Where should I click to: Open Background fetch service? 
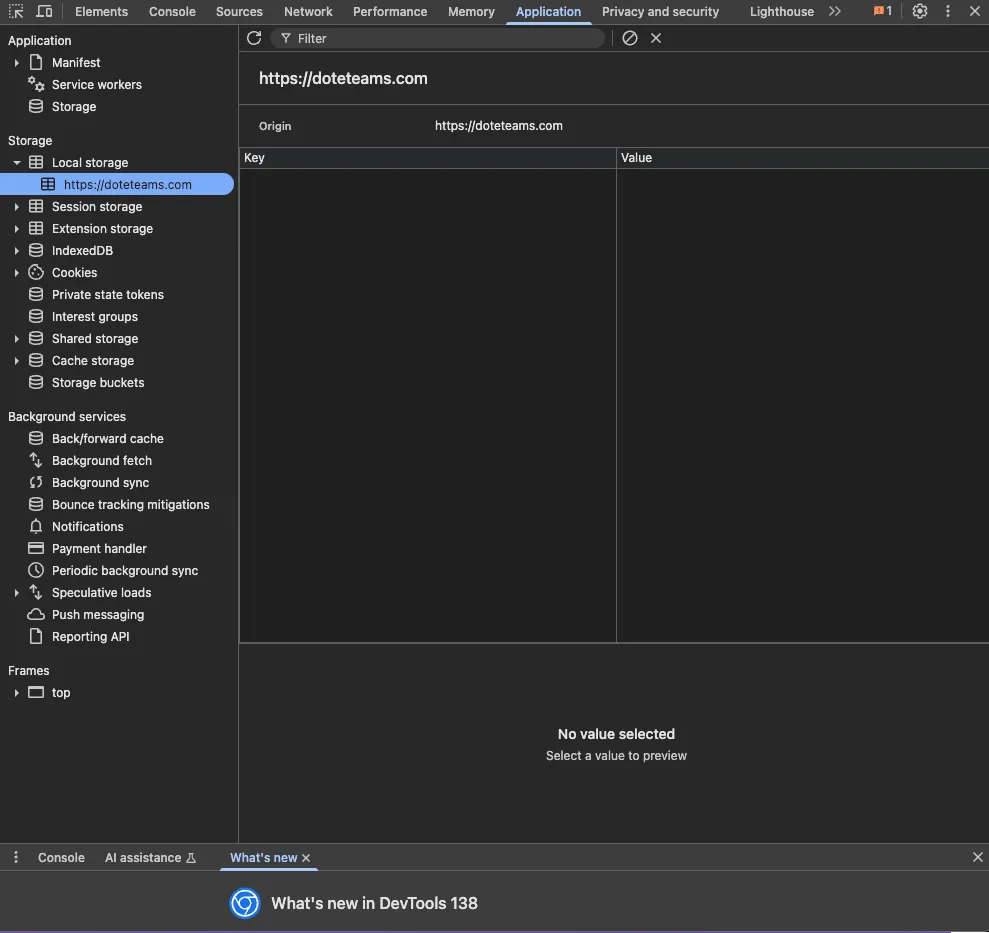(x=102, y=461)
